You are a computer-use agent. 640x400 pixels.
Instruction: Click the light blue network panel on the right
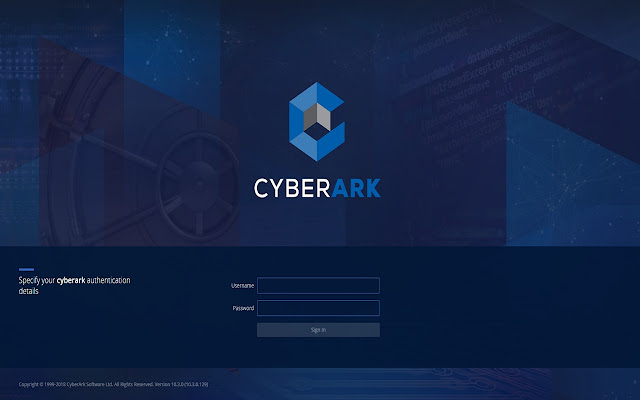(x=573, y=176)
